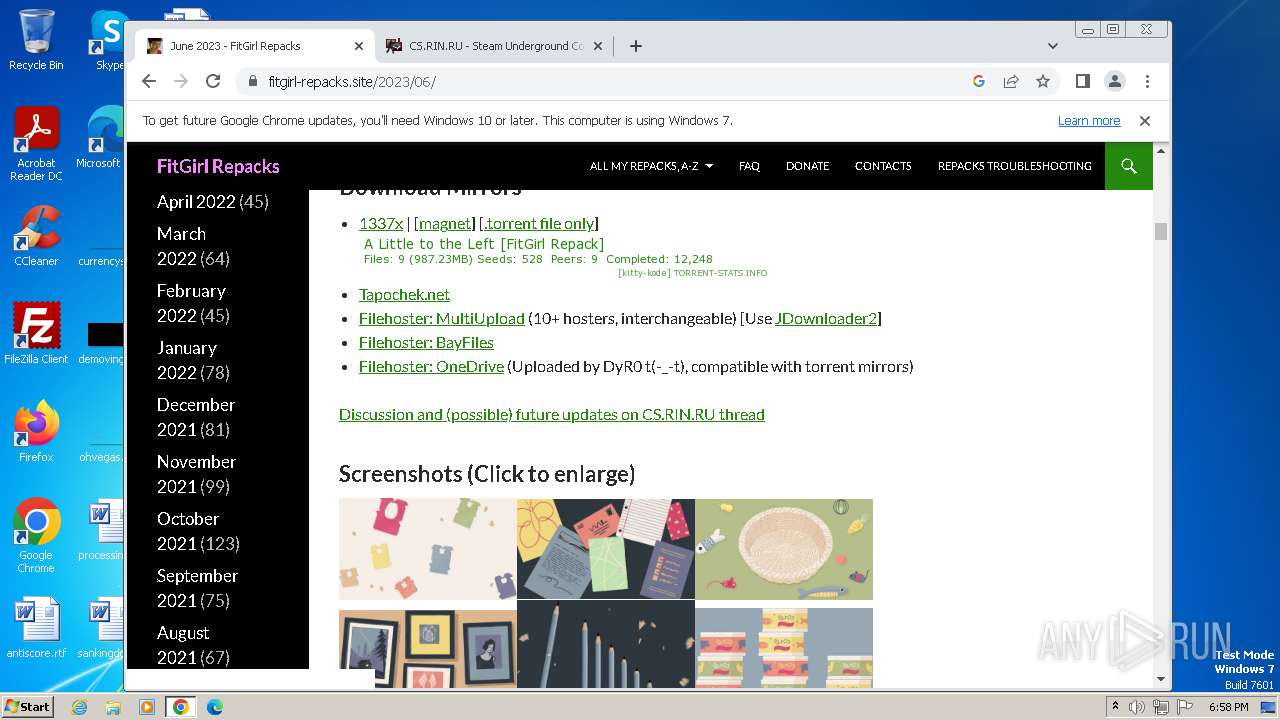Screen dimensions: 1280x720
Task: Switch to the CS.RIN.RU Steam Underground tab
Action: [x=495, y=46]
